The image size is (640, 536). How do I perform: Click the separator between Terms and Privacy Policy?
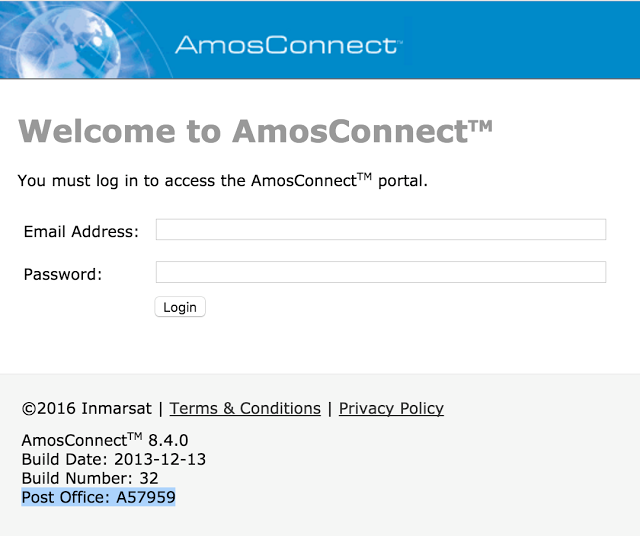pos(330,408)
